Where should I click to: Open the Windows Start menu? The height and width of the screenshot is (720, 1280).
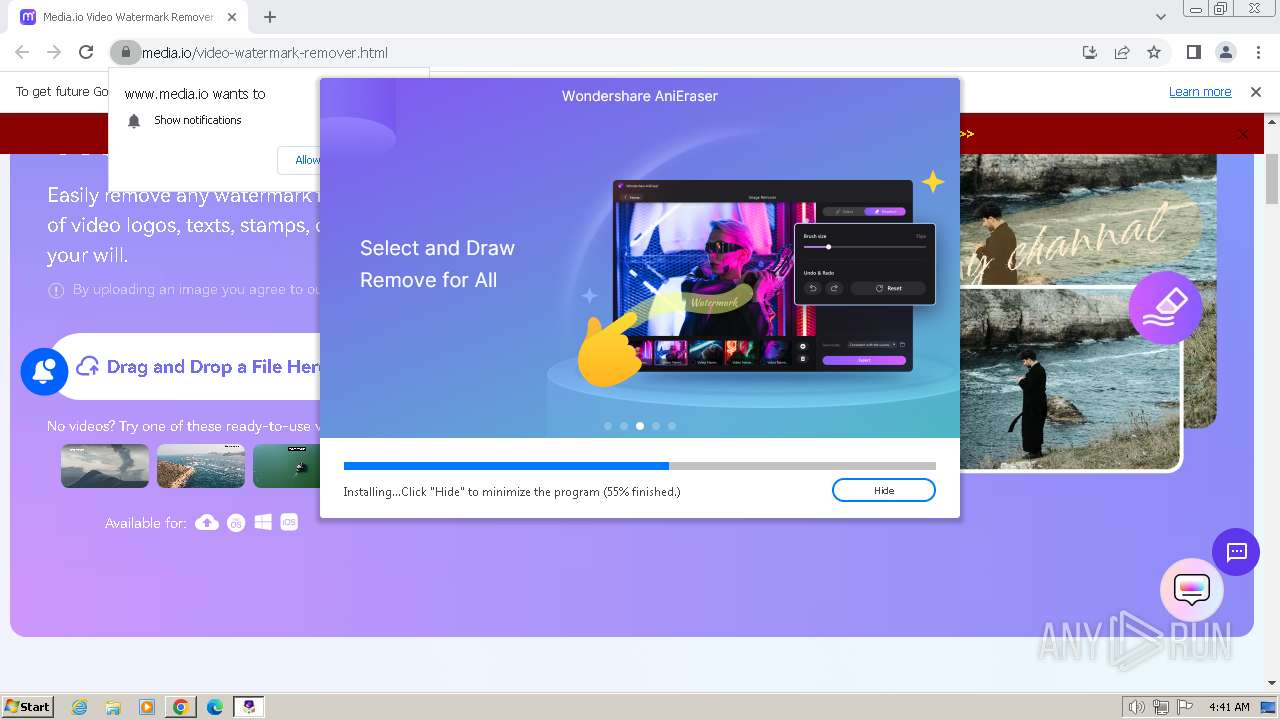click(27, 706)
